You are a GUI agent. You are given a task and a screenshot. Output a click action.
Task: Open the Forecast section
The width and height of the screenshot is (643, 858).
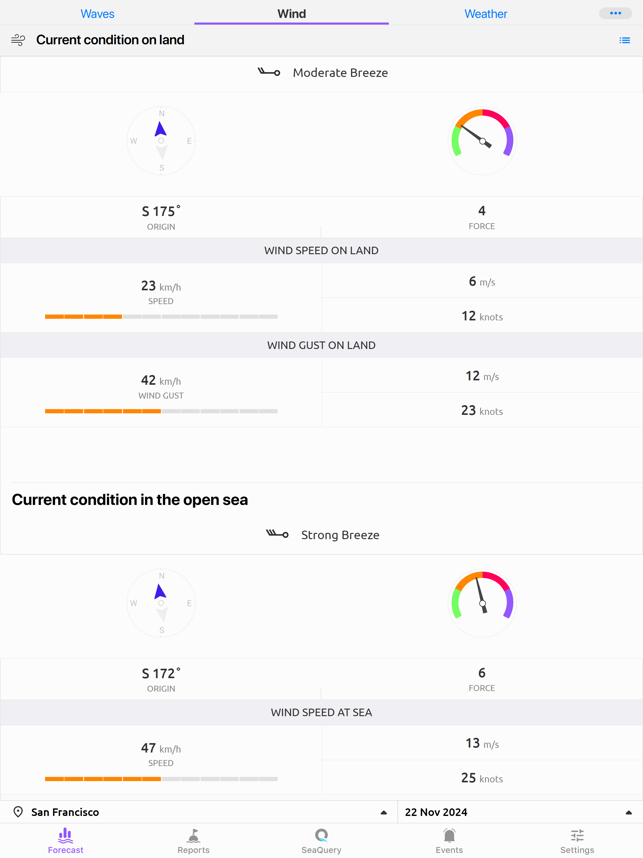pos(65,841)
